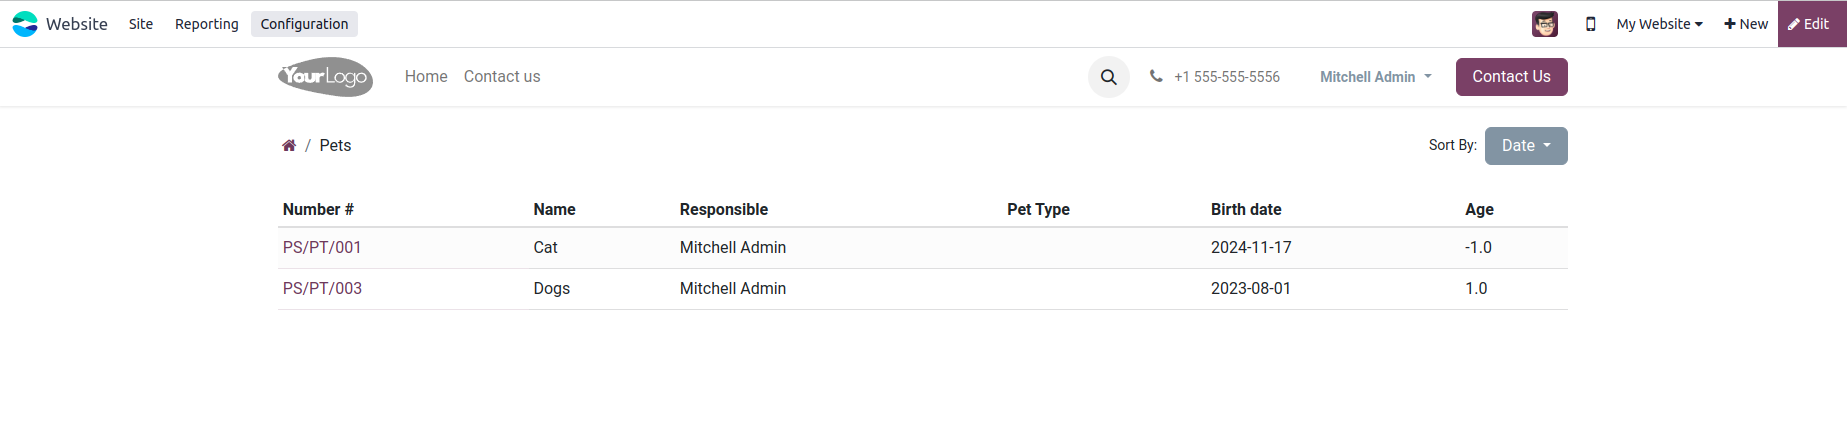The width and height of the screenshot is (1847, 442).
Task: Expand the Sort By Date dropdown
Action: coord(1525,146)
